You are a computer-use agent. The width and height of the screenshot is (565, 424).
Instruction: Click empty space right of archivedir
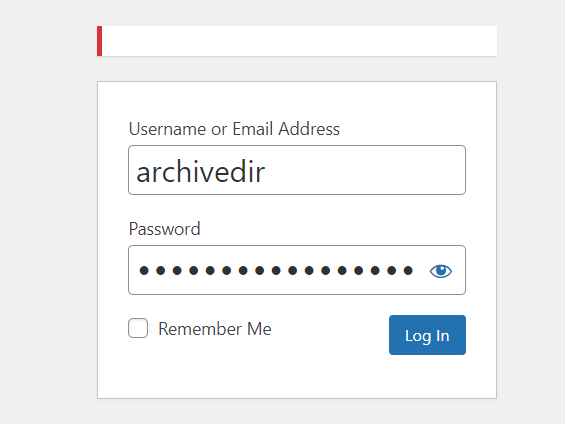pos(364,170)
